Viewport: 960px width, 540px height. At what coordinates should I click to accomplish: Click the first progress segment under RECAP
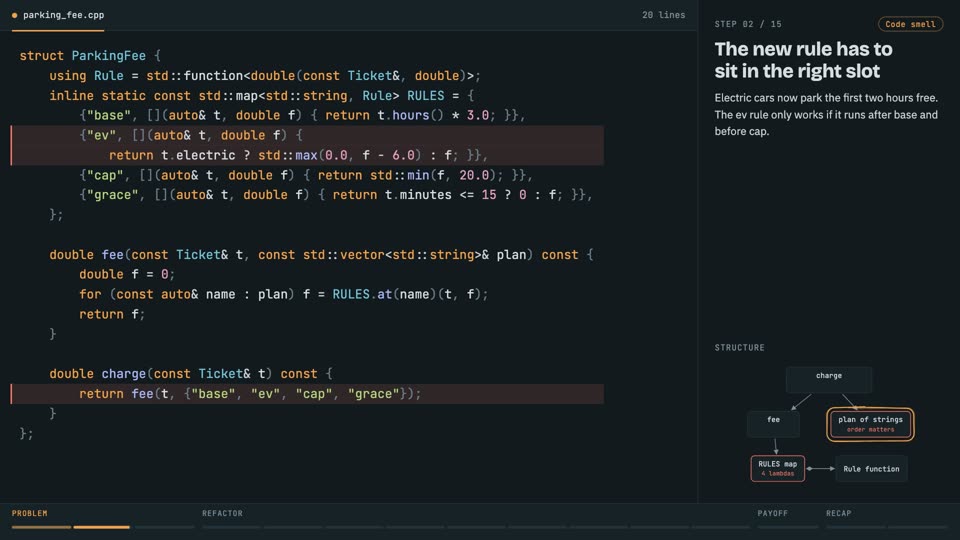[855, 527]
